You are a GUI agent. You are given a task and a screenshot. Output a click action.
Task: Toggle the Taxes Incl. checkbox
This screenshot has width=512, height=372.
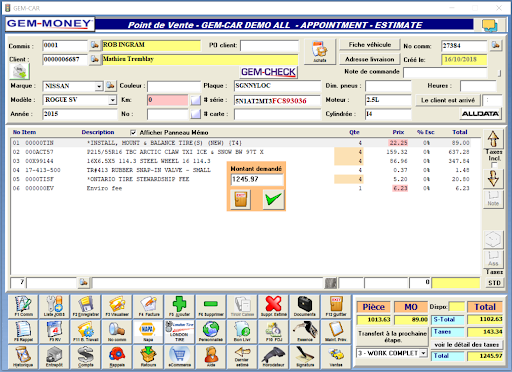(x=494, y=165)
